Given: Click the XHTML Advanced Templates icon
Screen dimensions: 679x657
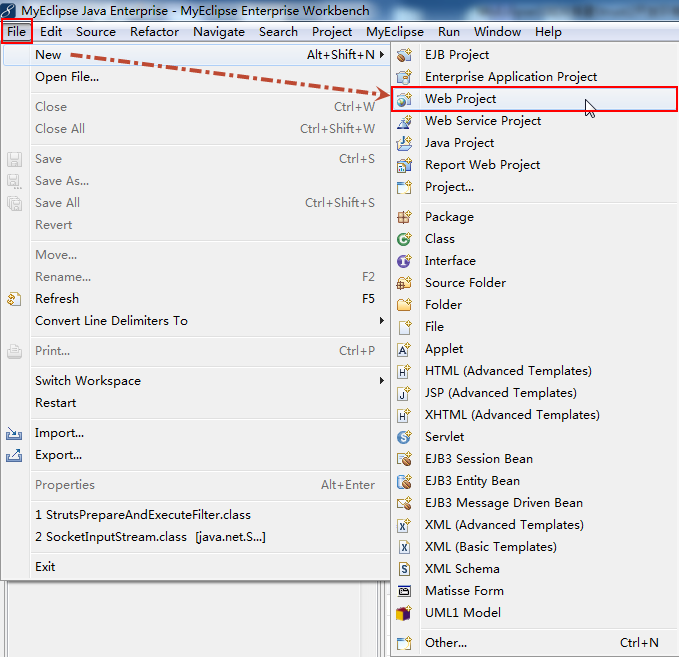Looking at the screenshot, I should pyautogui.click(x=404, y=415).
